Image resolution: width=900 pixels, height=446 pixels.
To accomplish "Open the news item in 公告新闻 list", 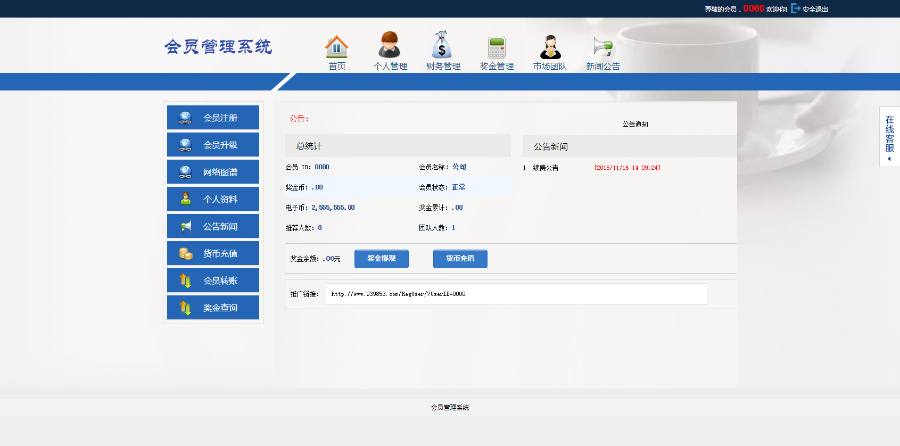I will (x=545, y=168).
